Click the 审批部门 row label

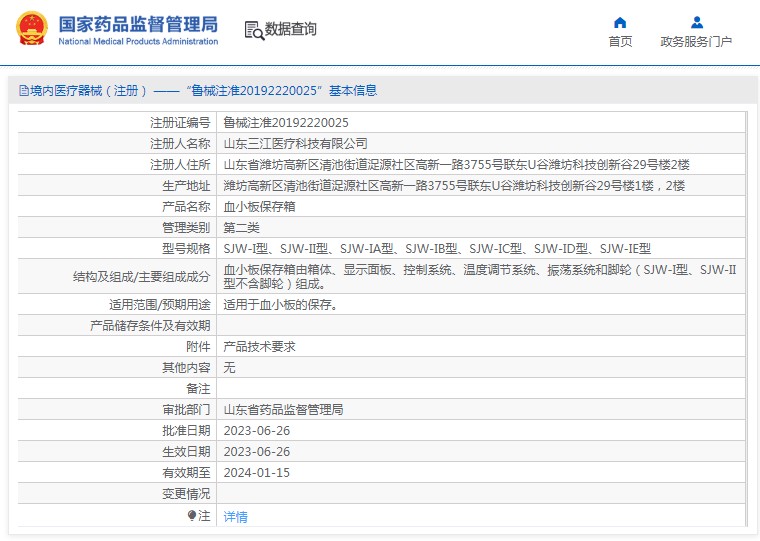(186, 410)
